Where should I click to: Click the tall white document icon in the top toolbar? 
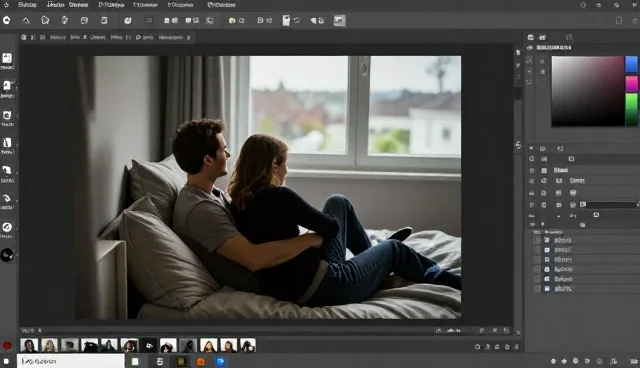(x=286, y=20)
